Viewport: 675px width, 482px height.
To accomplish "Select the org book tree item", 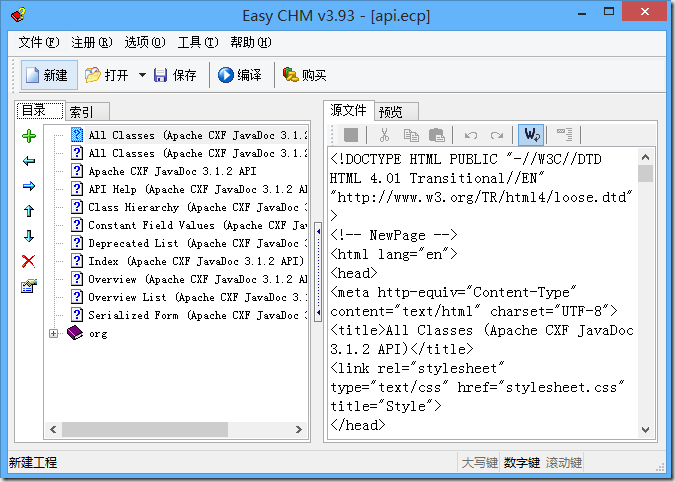I will click(x=98, y=334).
